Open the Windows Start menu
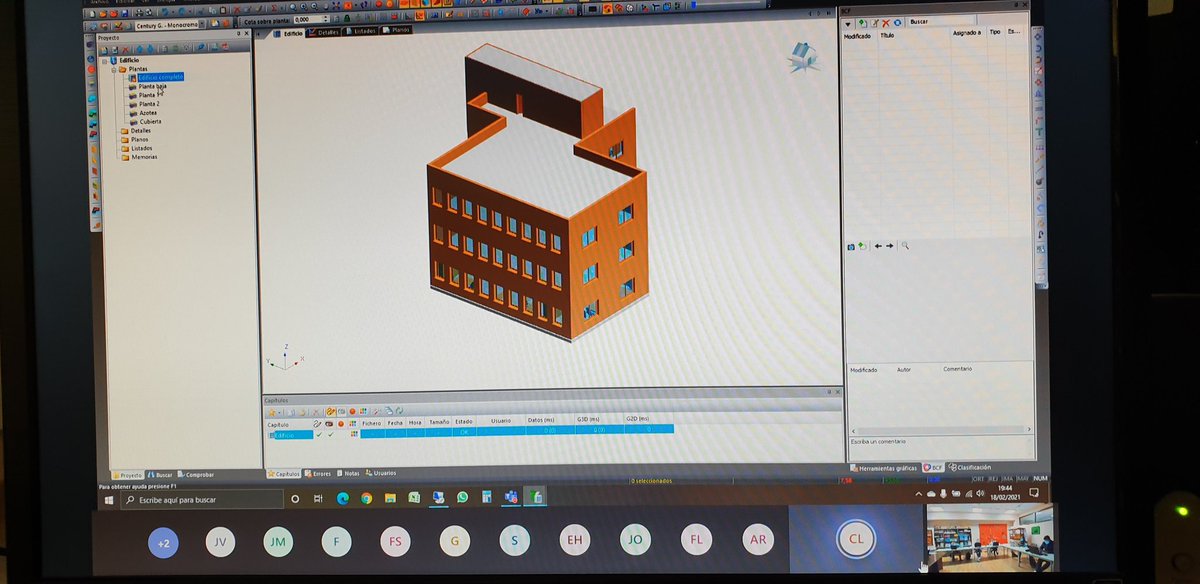1200x584 pixels. coord(110,498)
